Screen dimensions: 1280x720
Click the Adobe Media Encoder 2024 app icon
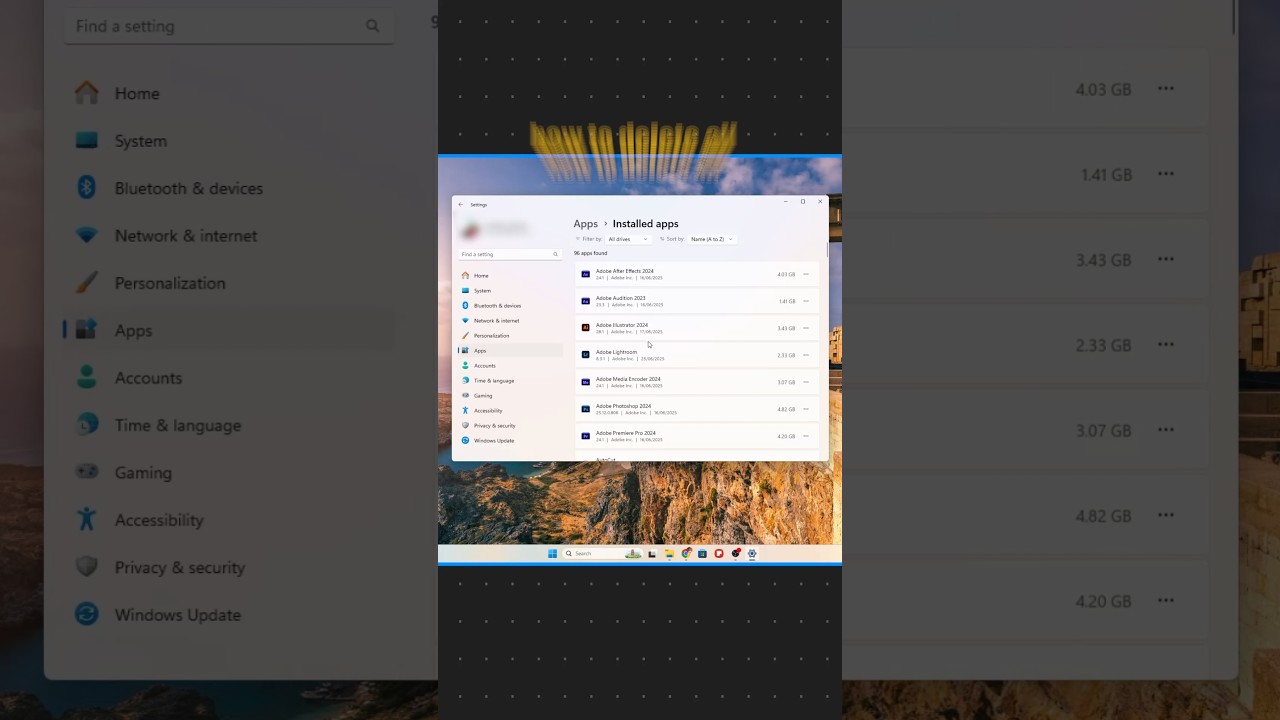586,382
